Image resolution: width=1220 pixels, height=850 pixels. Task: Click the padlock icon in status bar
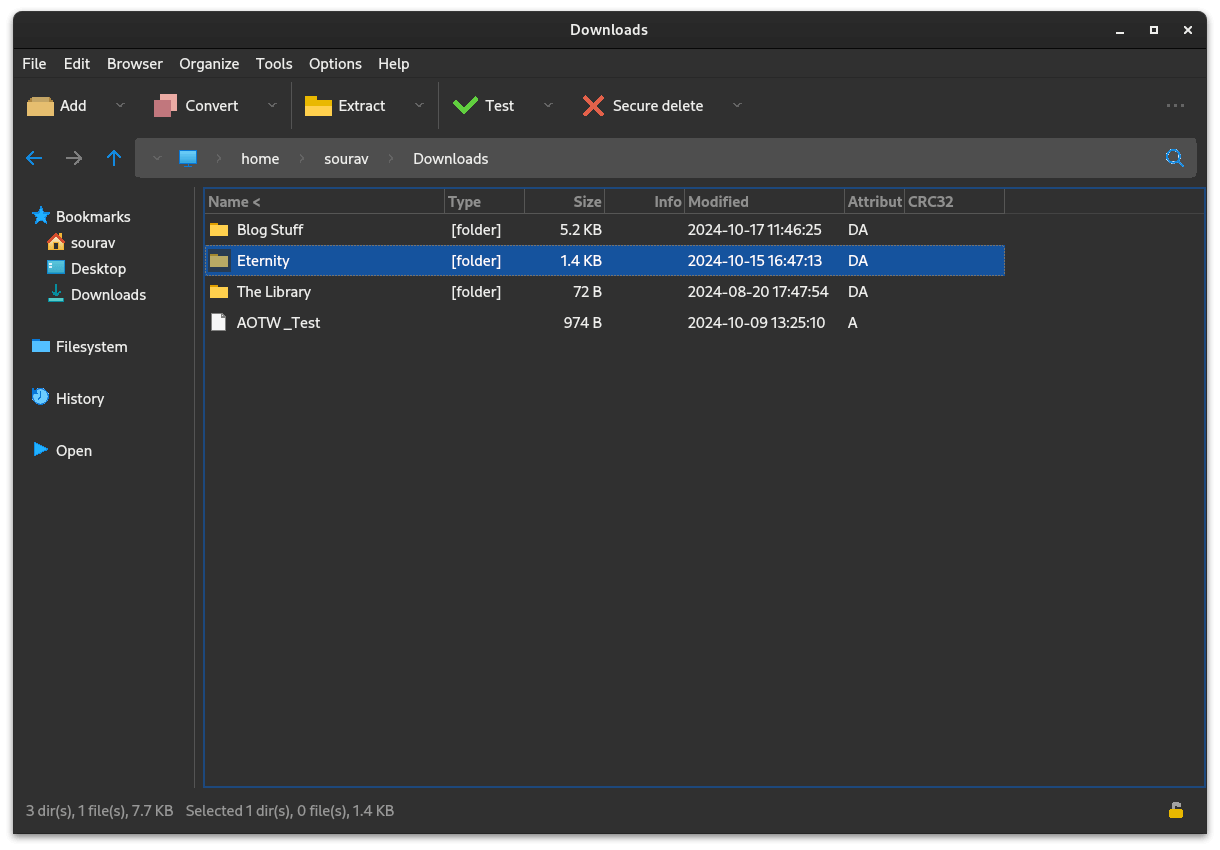(x=1175, y=811)
